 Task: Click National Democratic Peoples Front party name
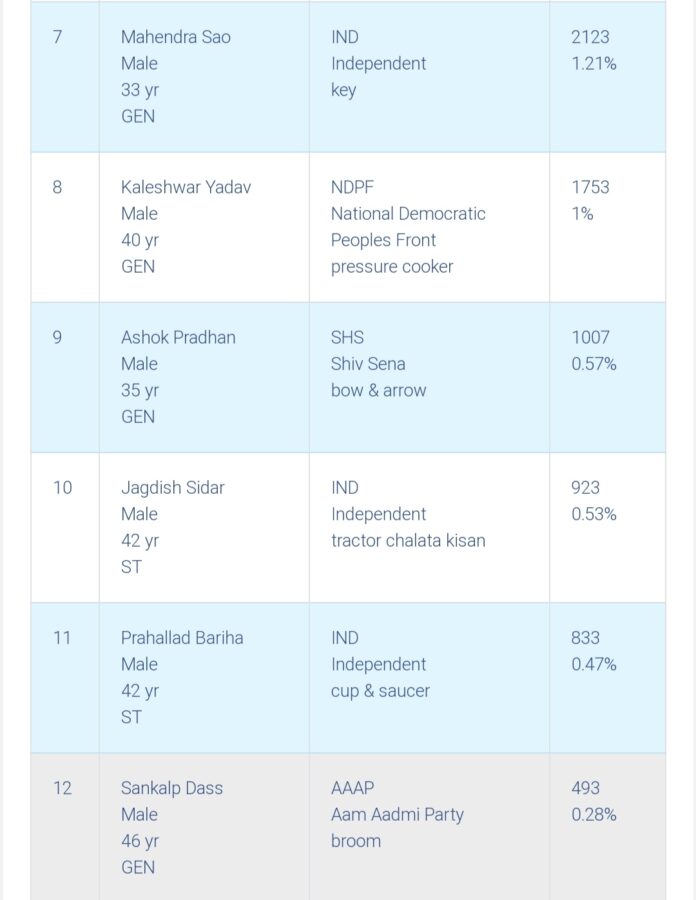(408, 227)
